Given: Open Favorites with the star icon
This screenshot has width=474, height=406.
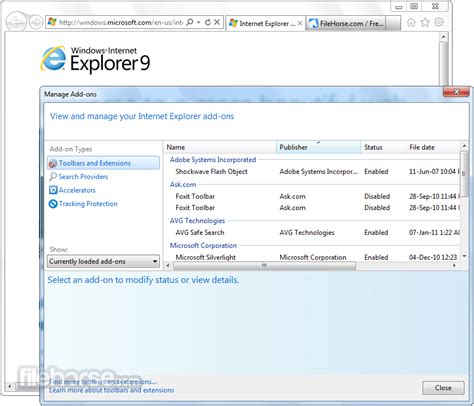Looking at the screenshot, I should pos(425,22).
